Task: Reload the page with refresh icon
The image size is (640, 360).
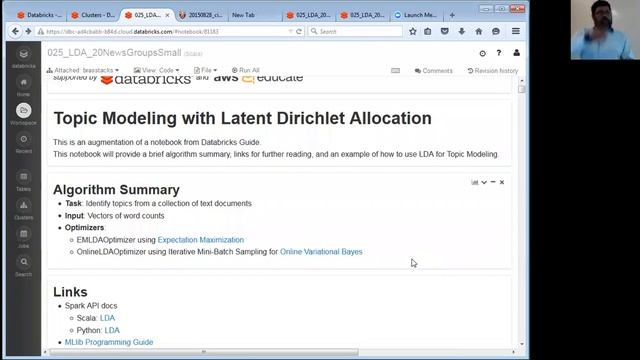Action: pyautogui.click(x=299, y=31)
